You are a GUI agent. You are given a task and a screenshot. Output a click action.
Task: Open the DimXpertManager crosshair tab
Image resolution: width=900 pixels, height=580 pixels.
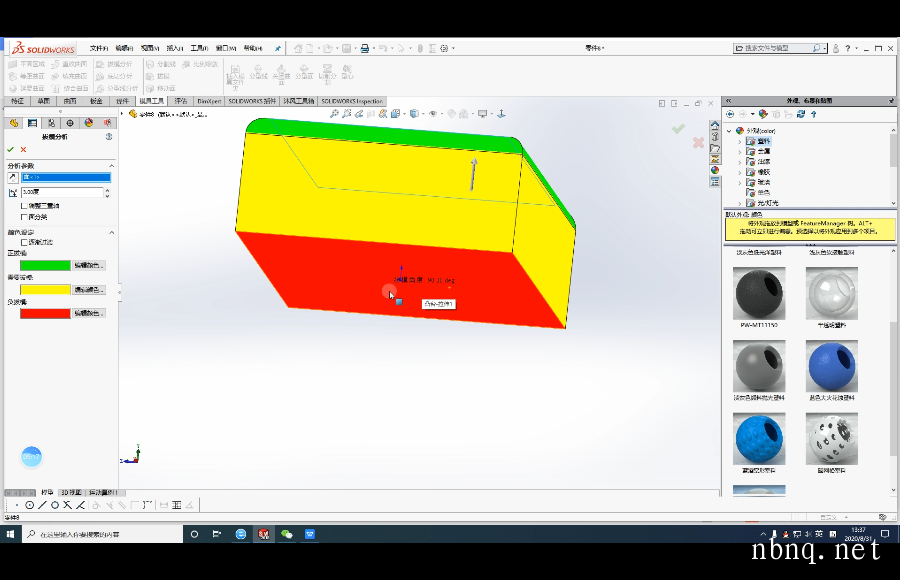click(70, 123)
